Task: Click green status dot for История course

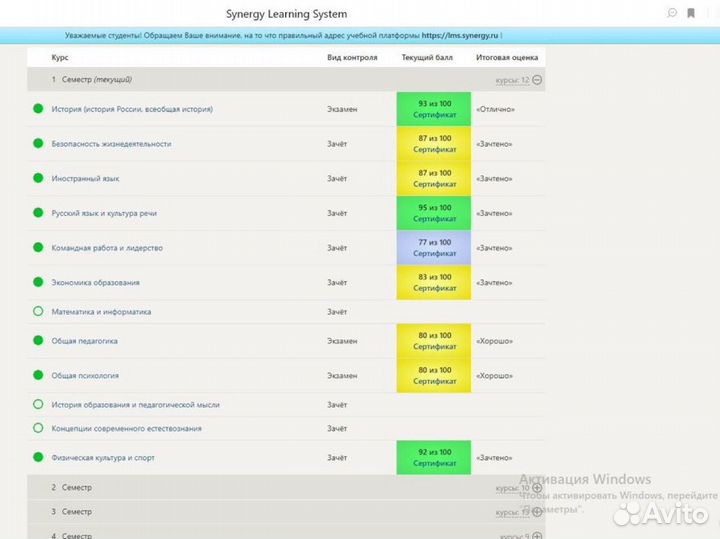Action: tap(38, 108)
